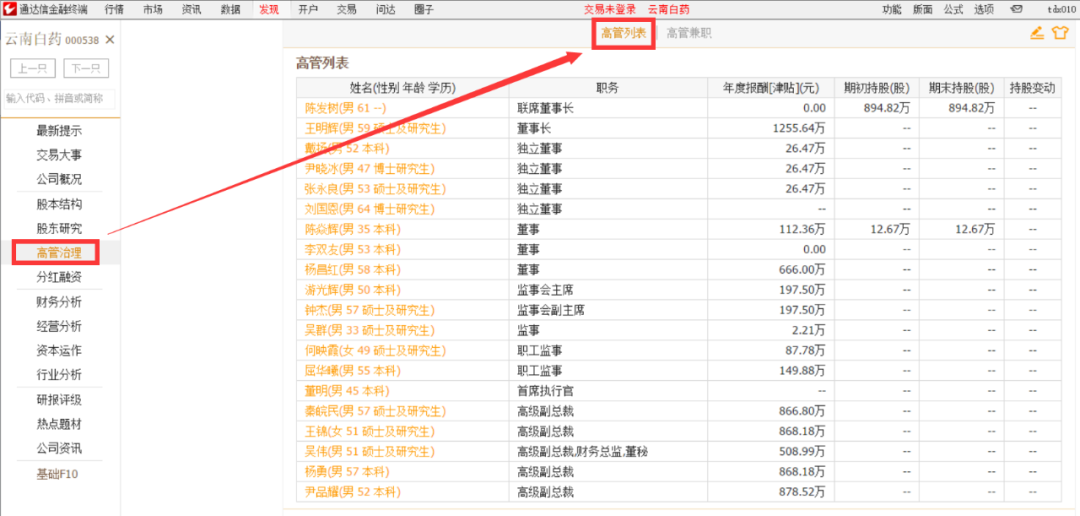
Task: Open executive 张永良 profile link
Action: 375,189
